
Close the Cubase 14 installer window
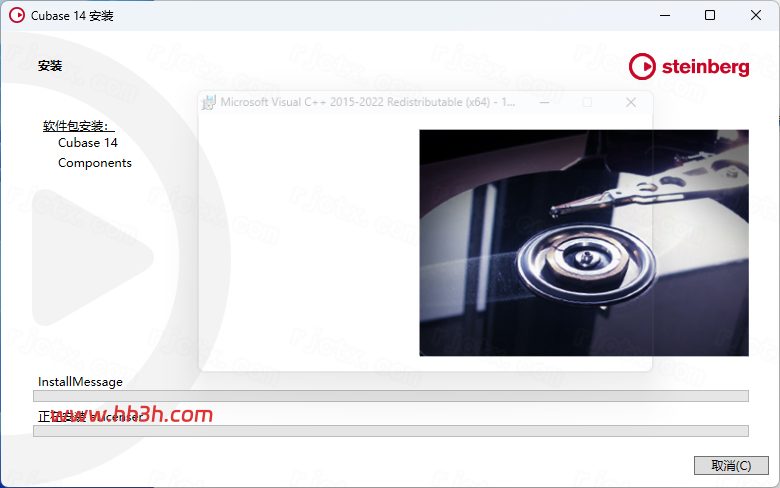[756, 15]
